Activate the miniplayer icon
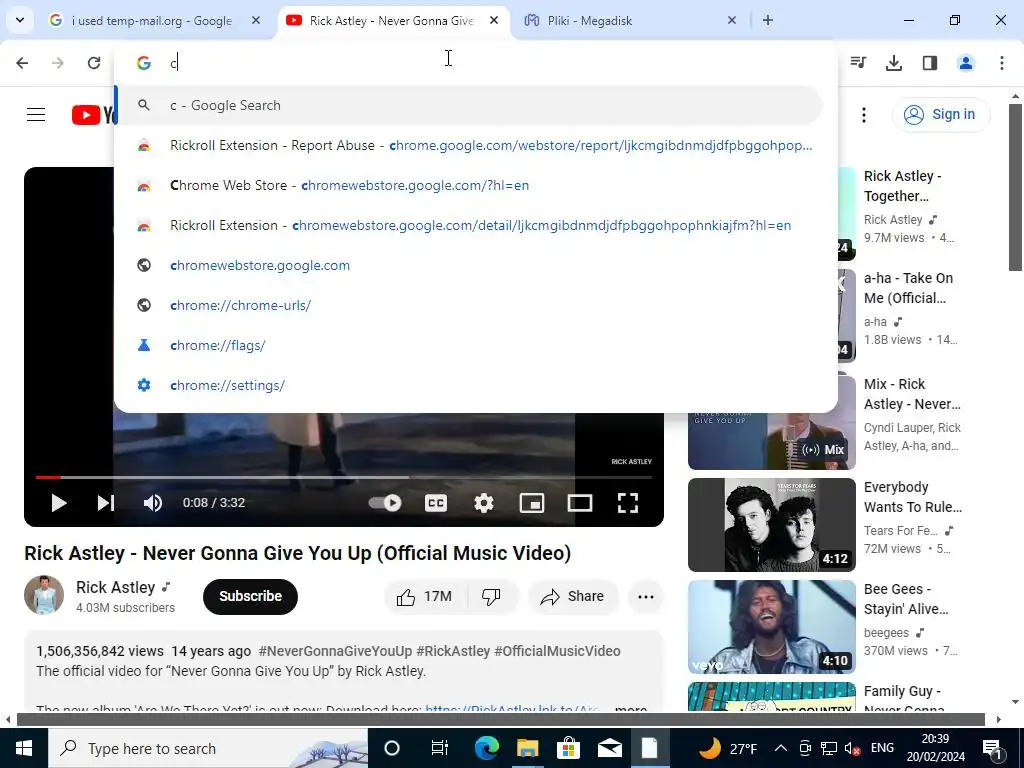The width and height of the screenshot is (1024, 768). tap(532, 503)
